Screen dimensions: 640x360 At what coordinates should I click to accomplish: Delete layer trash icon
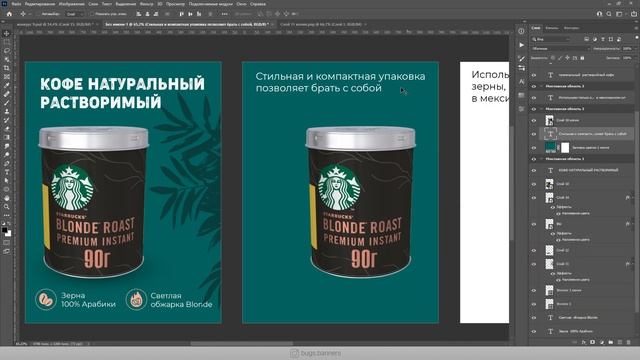pos(629,342)
